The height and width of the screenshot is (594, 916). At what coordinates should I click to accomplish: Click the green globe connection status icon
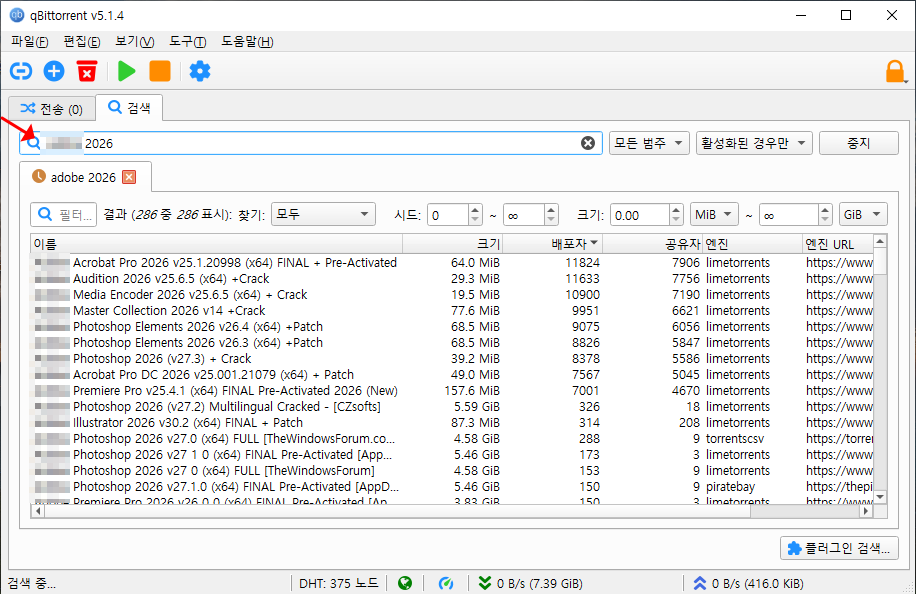pyautogui.click(x=405, y=583)
